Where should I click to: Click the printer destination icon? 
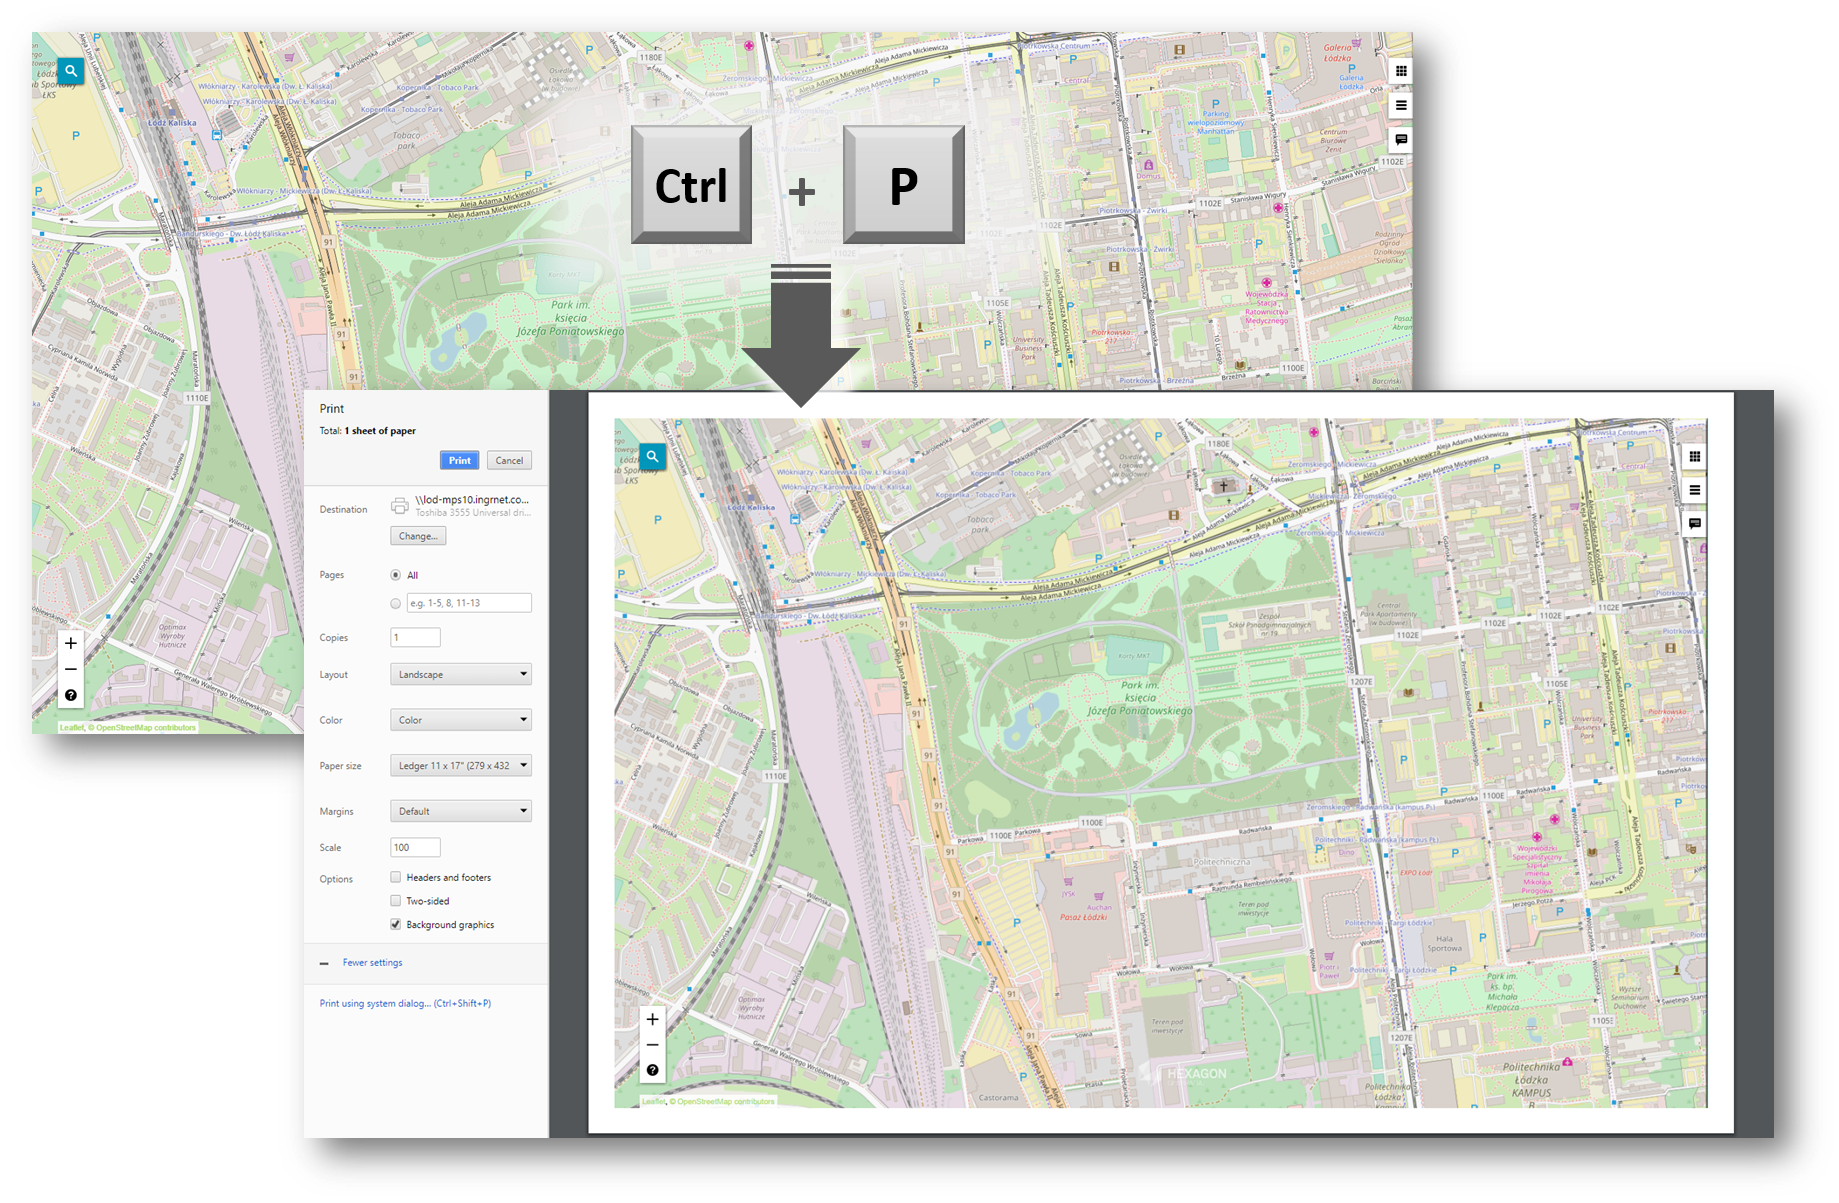coord(399,505)
